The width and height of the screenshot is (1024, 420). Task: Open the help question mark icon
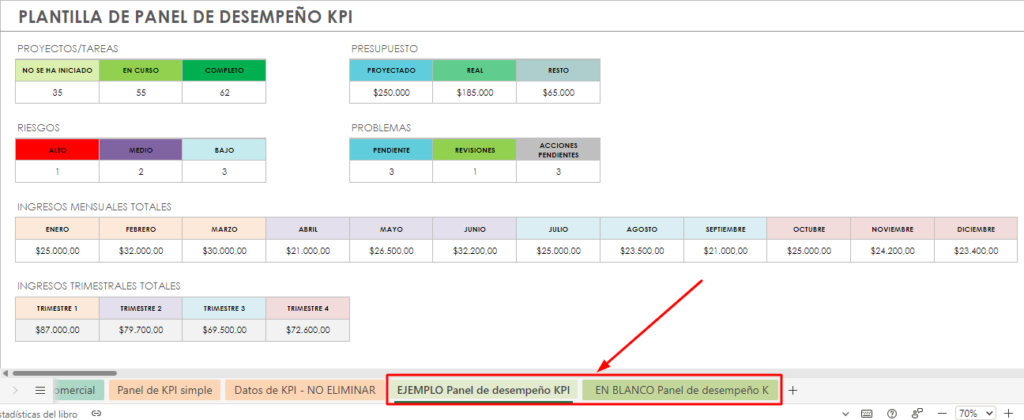892,413
